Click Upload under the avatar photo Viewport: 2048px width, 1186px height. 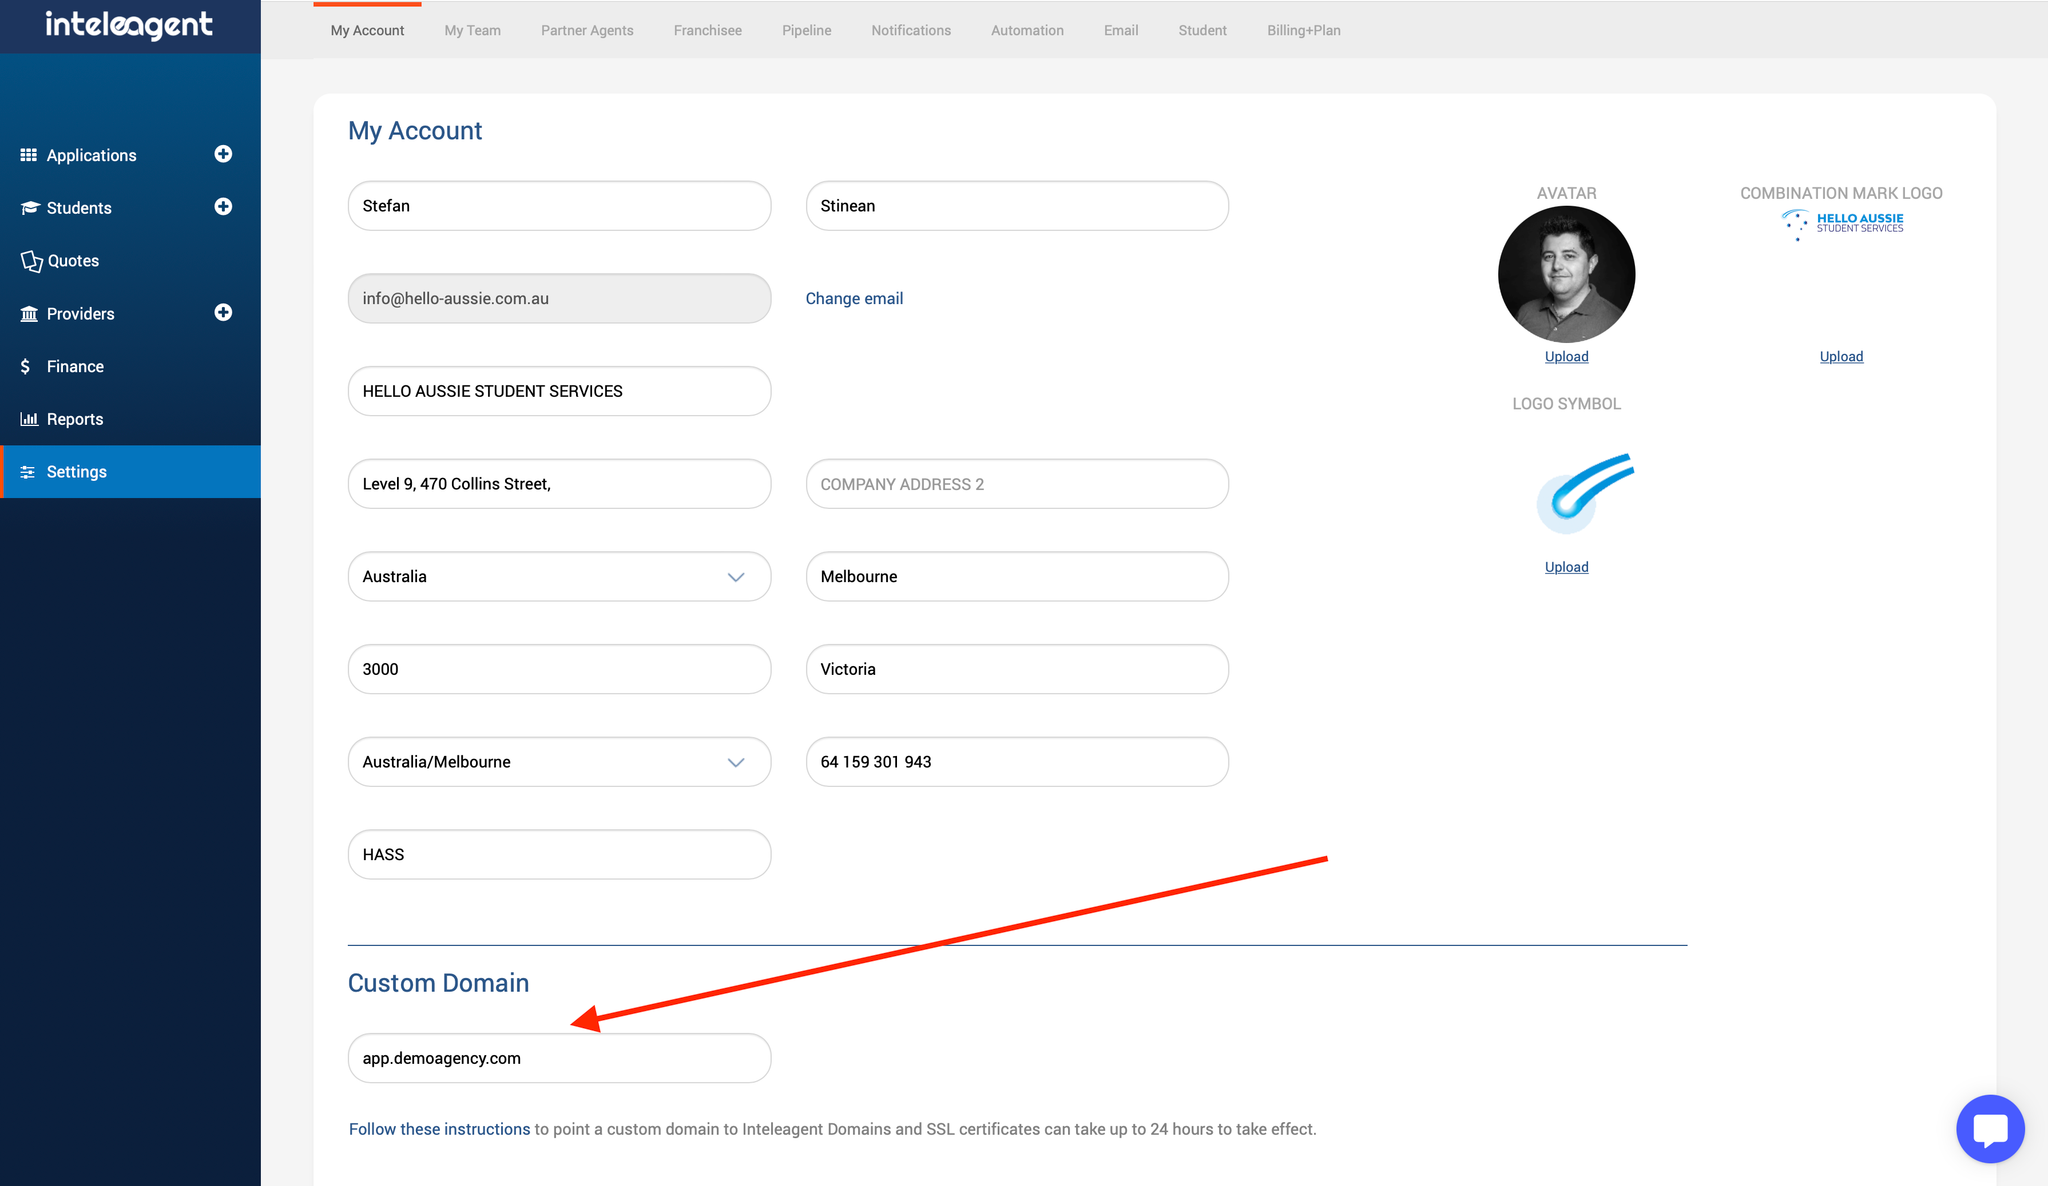[x=1566, y=357]
